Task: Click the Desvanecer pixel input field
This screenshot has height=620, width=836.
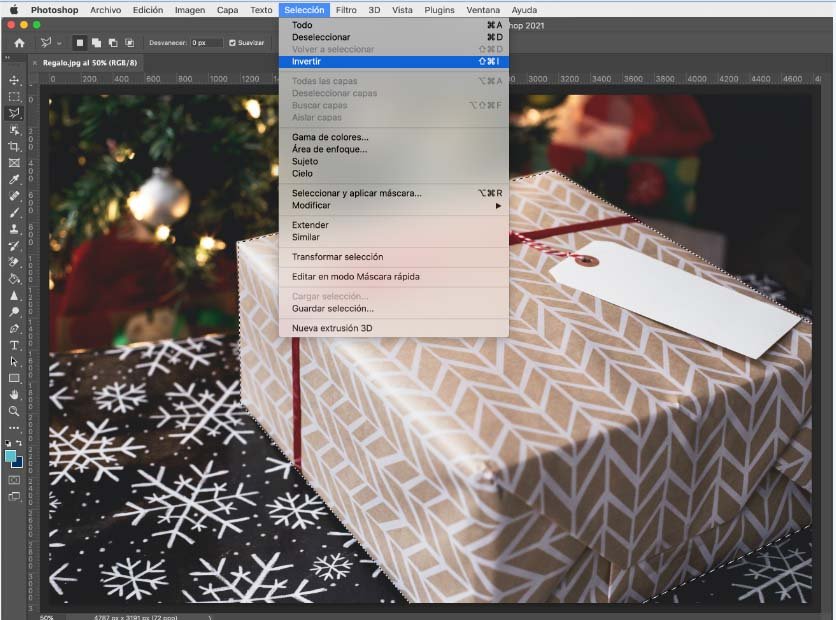Action: coord(207,43)
